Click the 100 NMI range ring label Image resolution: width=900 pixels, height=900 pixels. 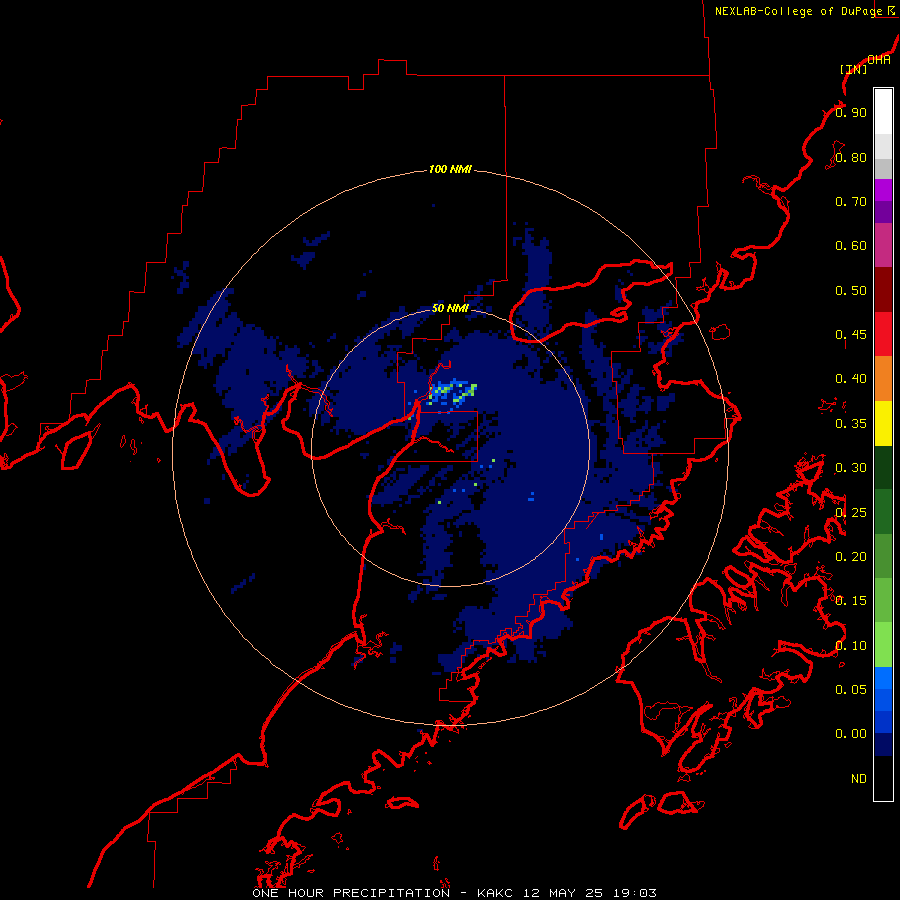pyautogui.click(x=450, y=169)
